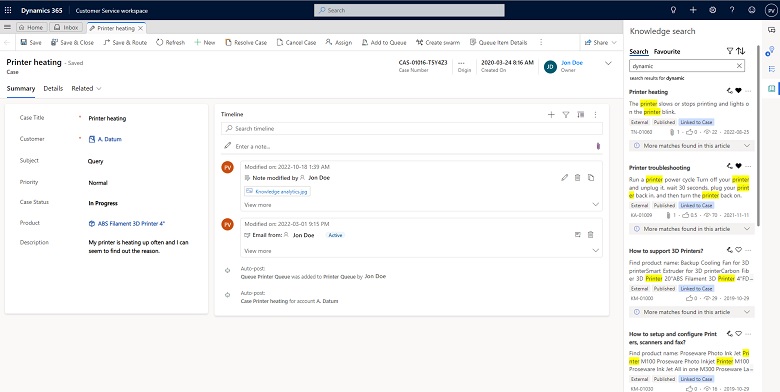Open the Knowledge search filter icon
The image size is (780, 392).
730,51
